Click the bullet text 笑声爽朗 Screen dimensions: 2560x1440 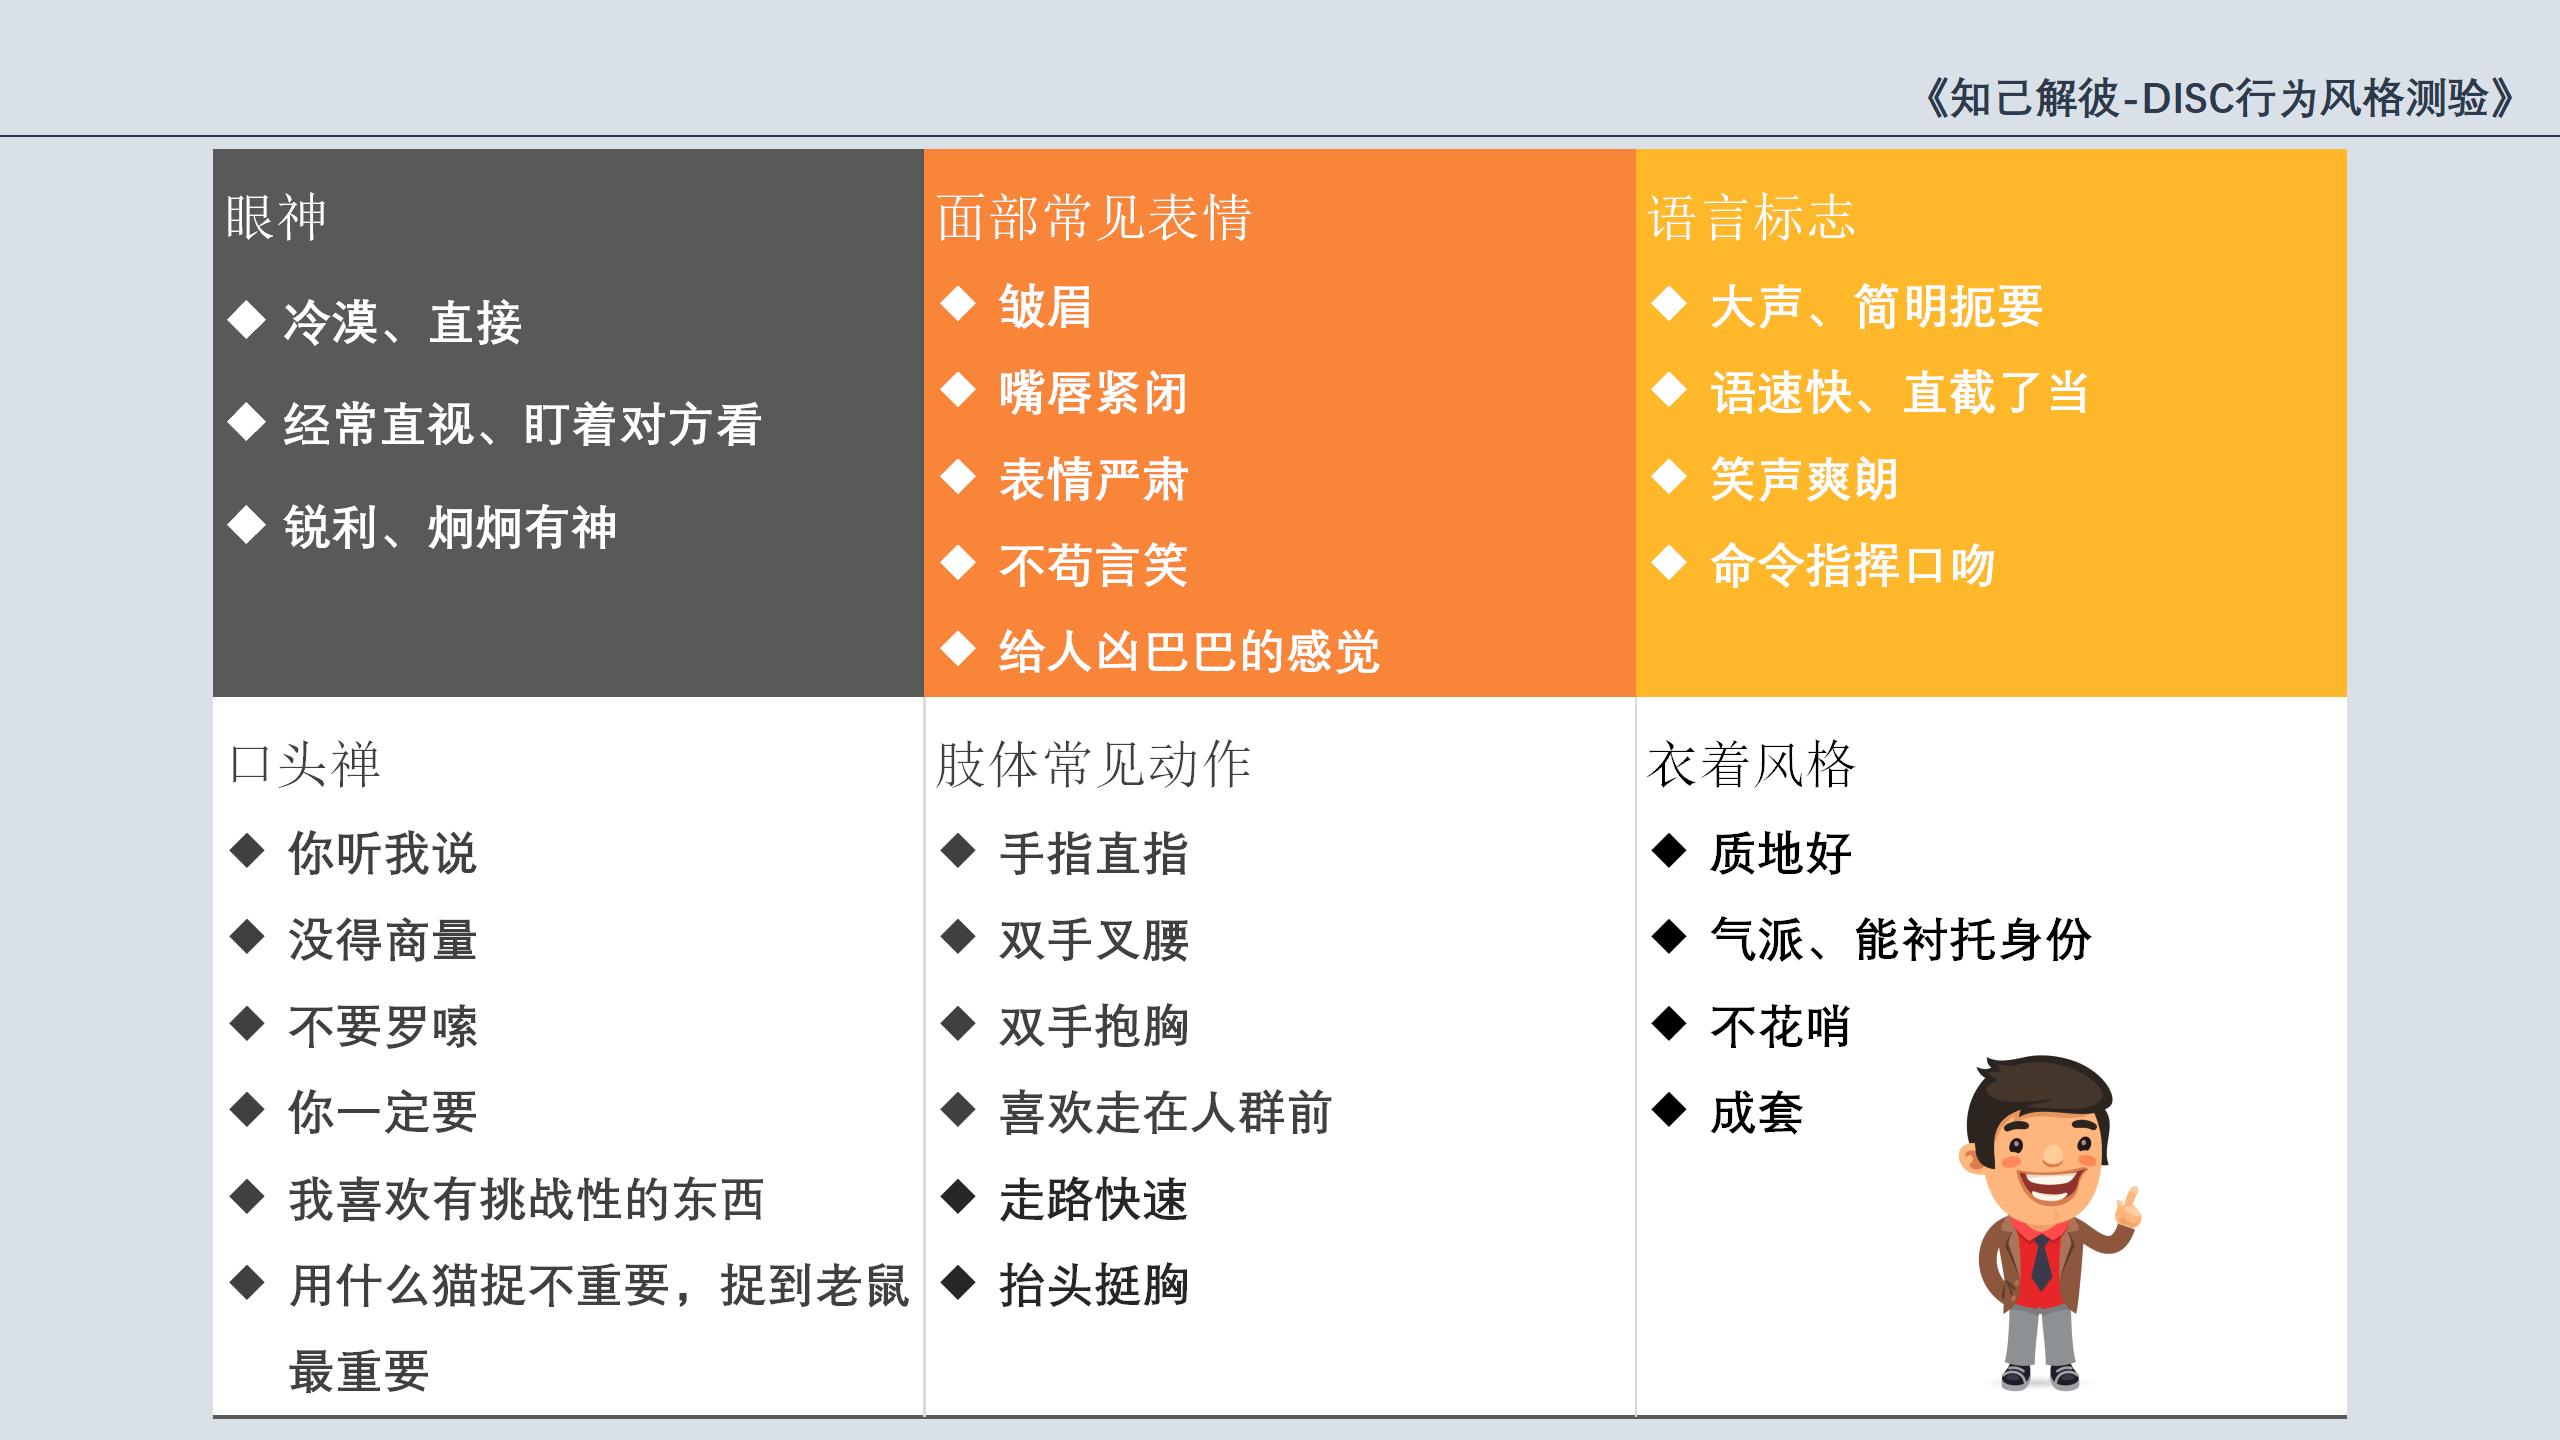tap(1804, 480)
